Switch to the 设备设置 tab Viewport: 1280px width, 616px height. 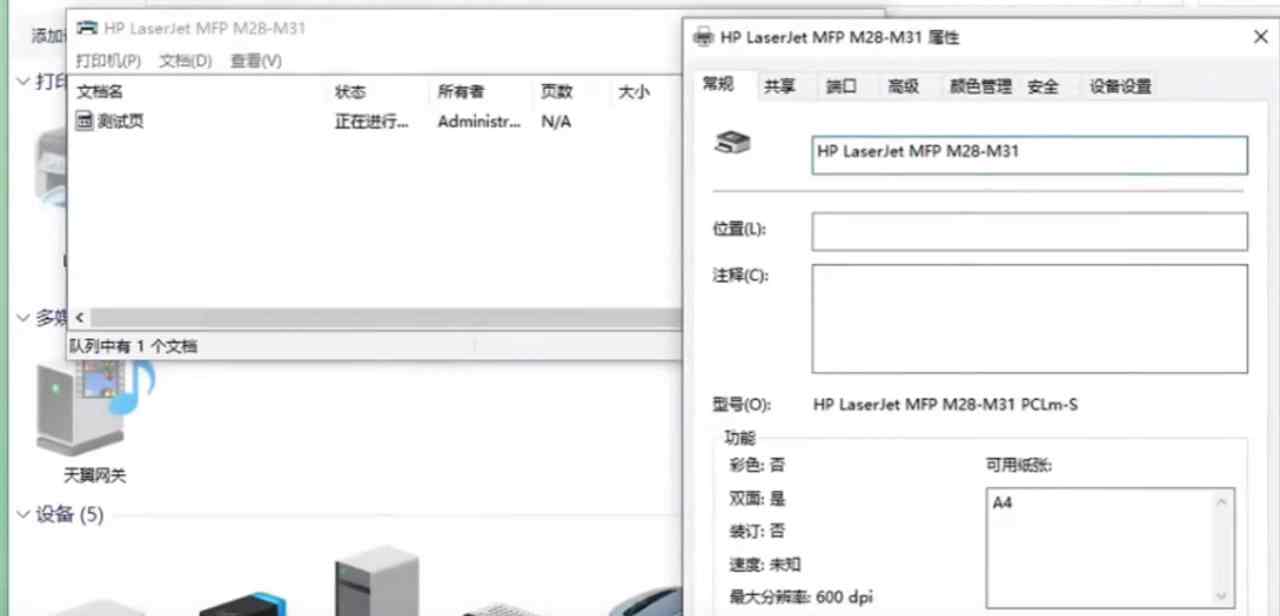(x=1119, y=86)
